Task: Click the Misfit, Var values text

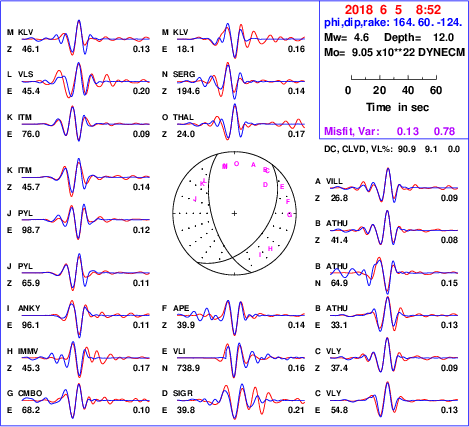Action: pos(390,131)
